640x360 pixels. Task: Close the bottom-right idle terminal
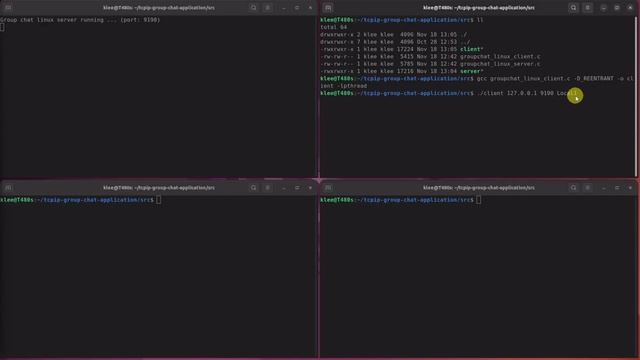click(x=630, y=187)
